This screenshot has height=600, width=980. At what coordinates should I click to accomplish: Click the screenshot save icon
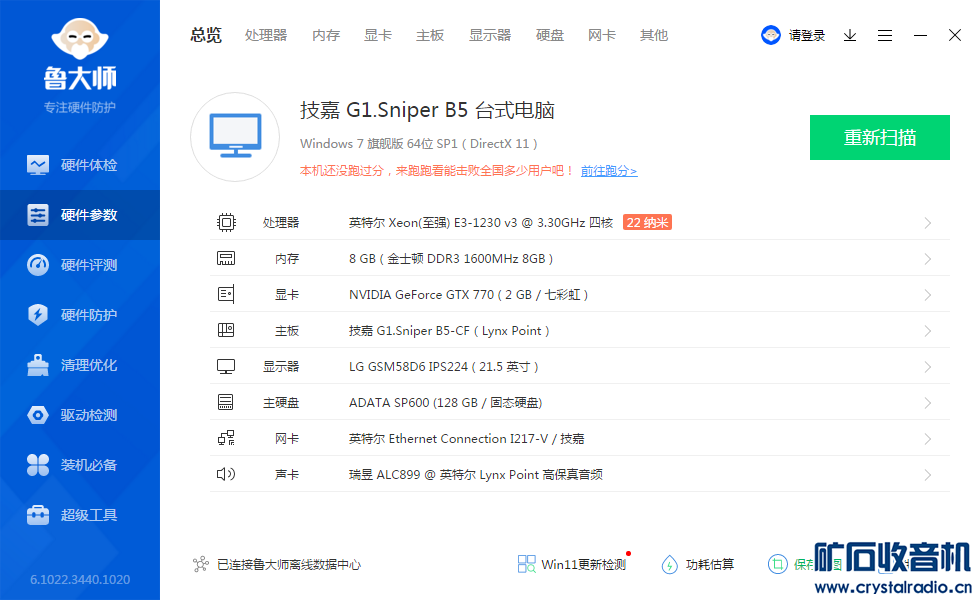tap(778, 564)
